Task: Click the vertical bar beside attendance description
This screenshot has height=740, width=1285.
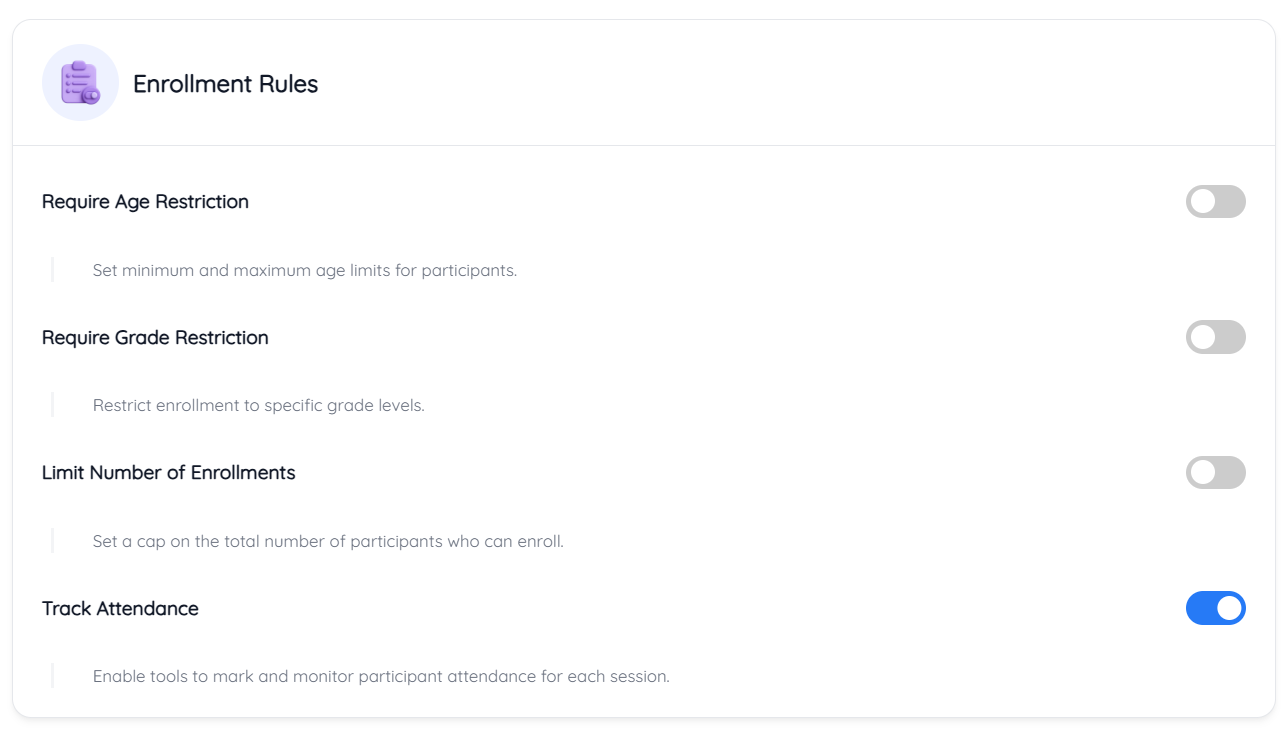Action: coord(52,677)
